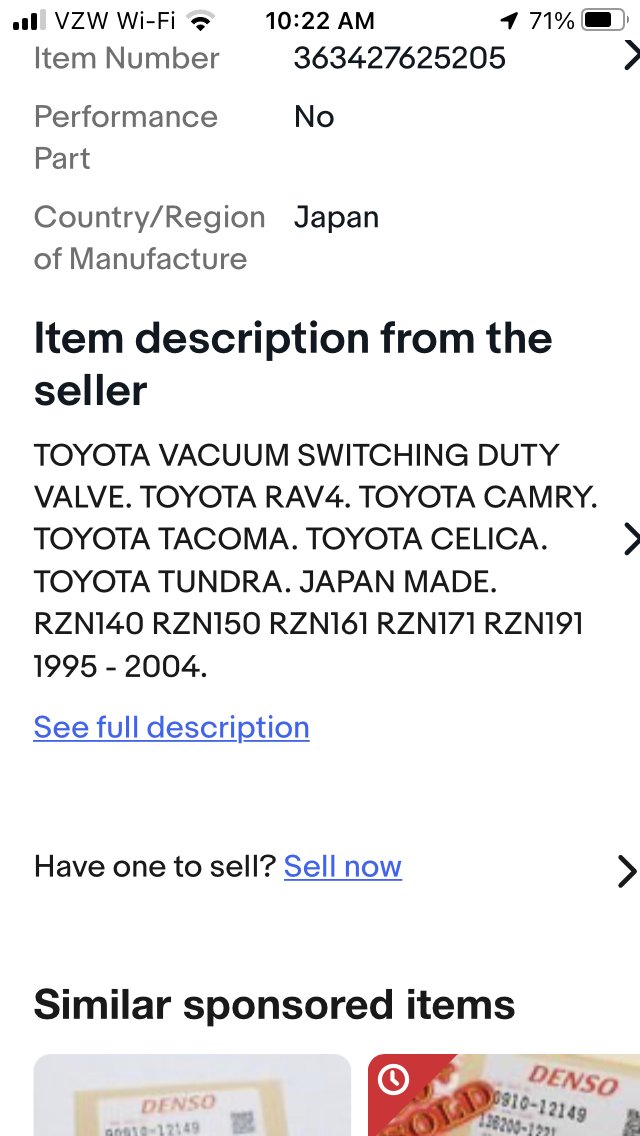Tap the cellular signal bars icon
The image size is (640, 1136).
tap(30, 21)
